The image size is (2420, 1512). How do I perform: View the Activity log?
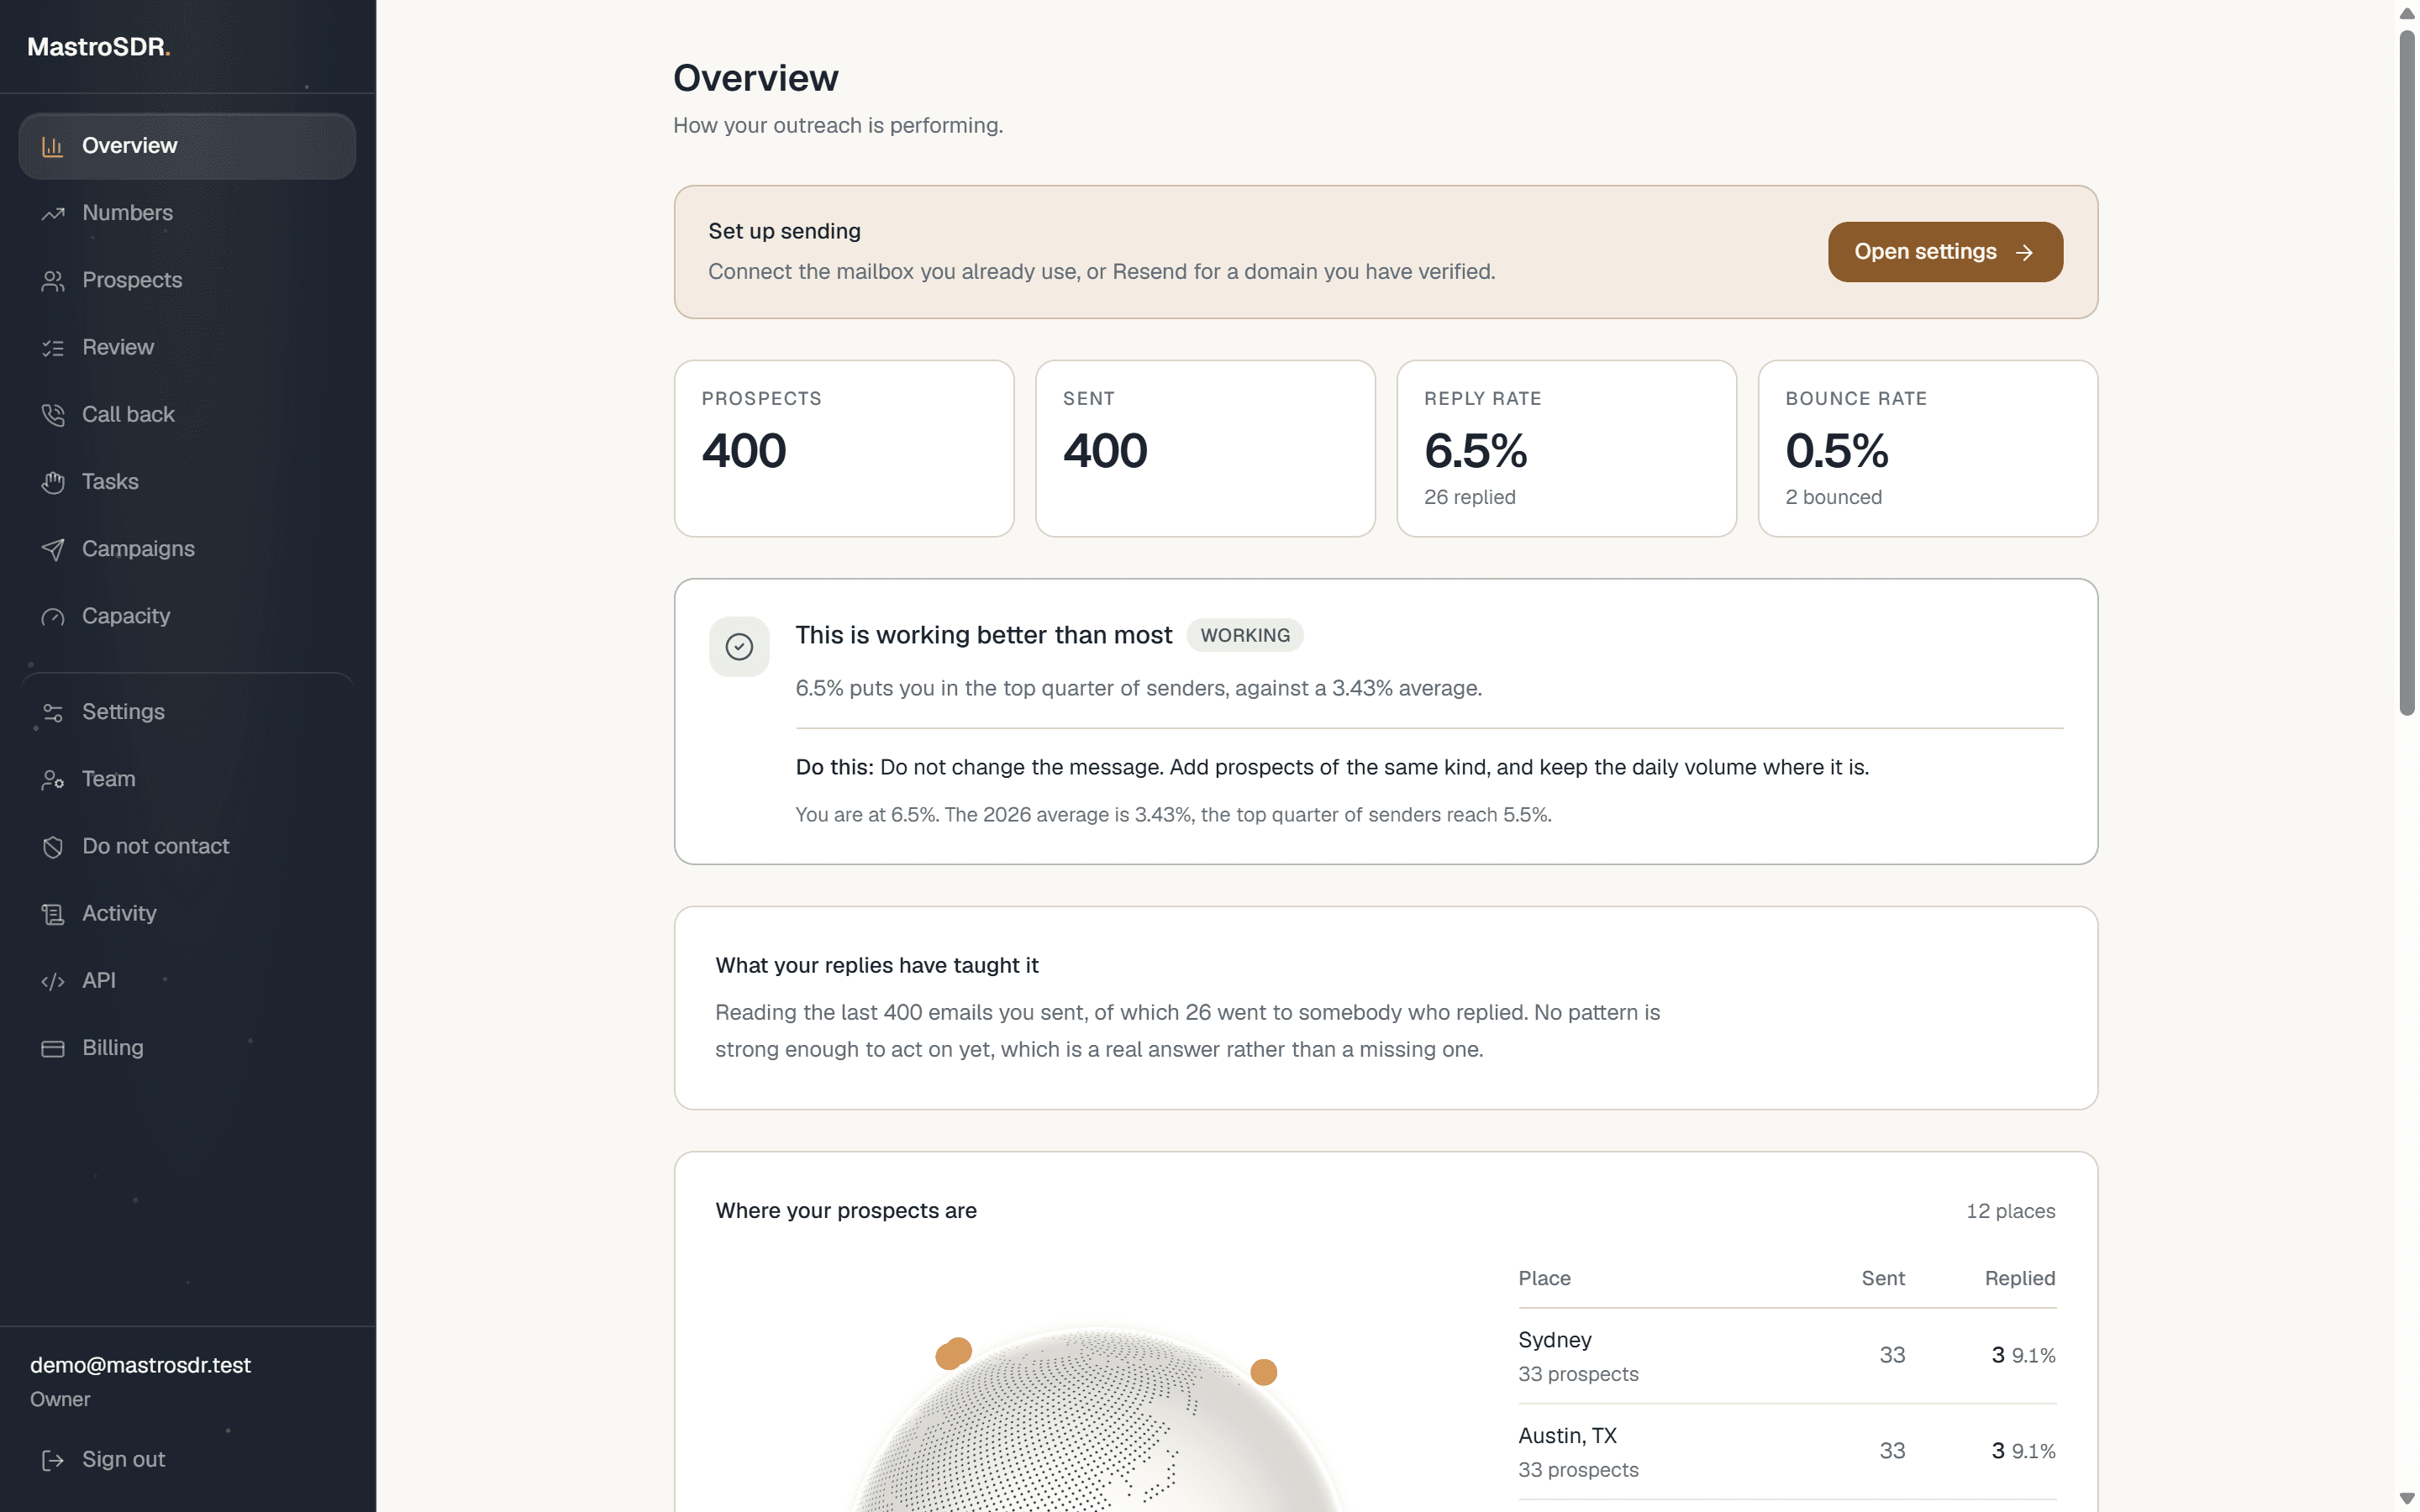[x=187, y=913]
